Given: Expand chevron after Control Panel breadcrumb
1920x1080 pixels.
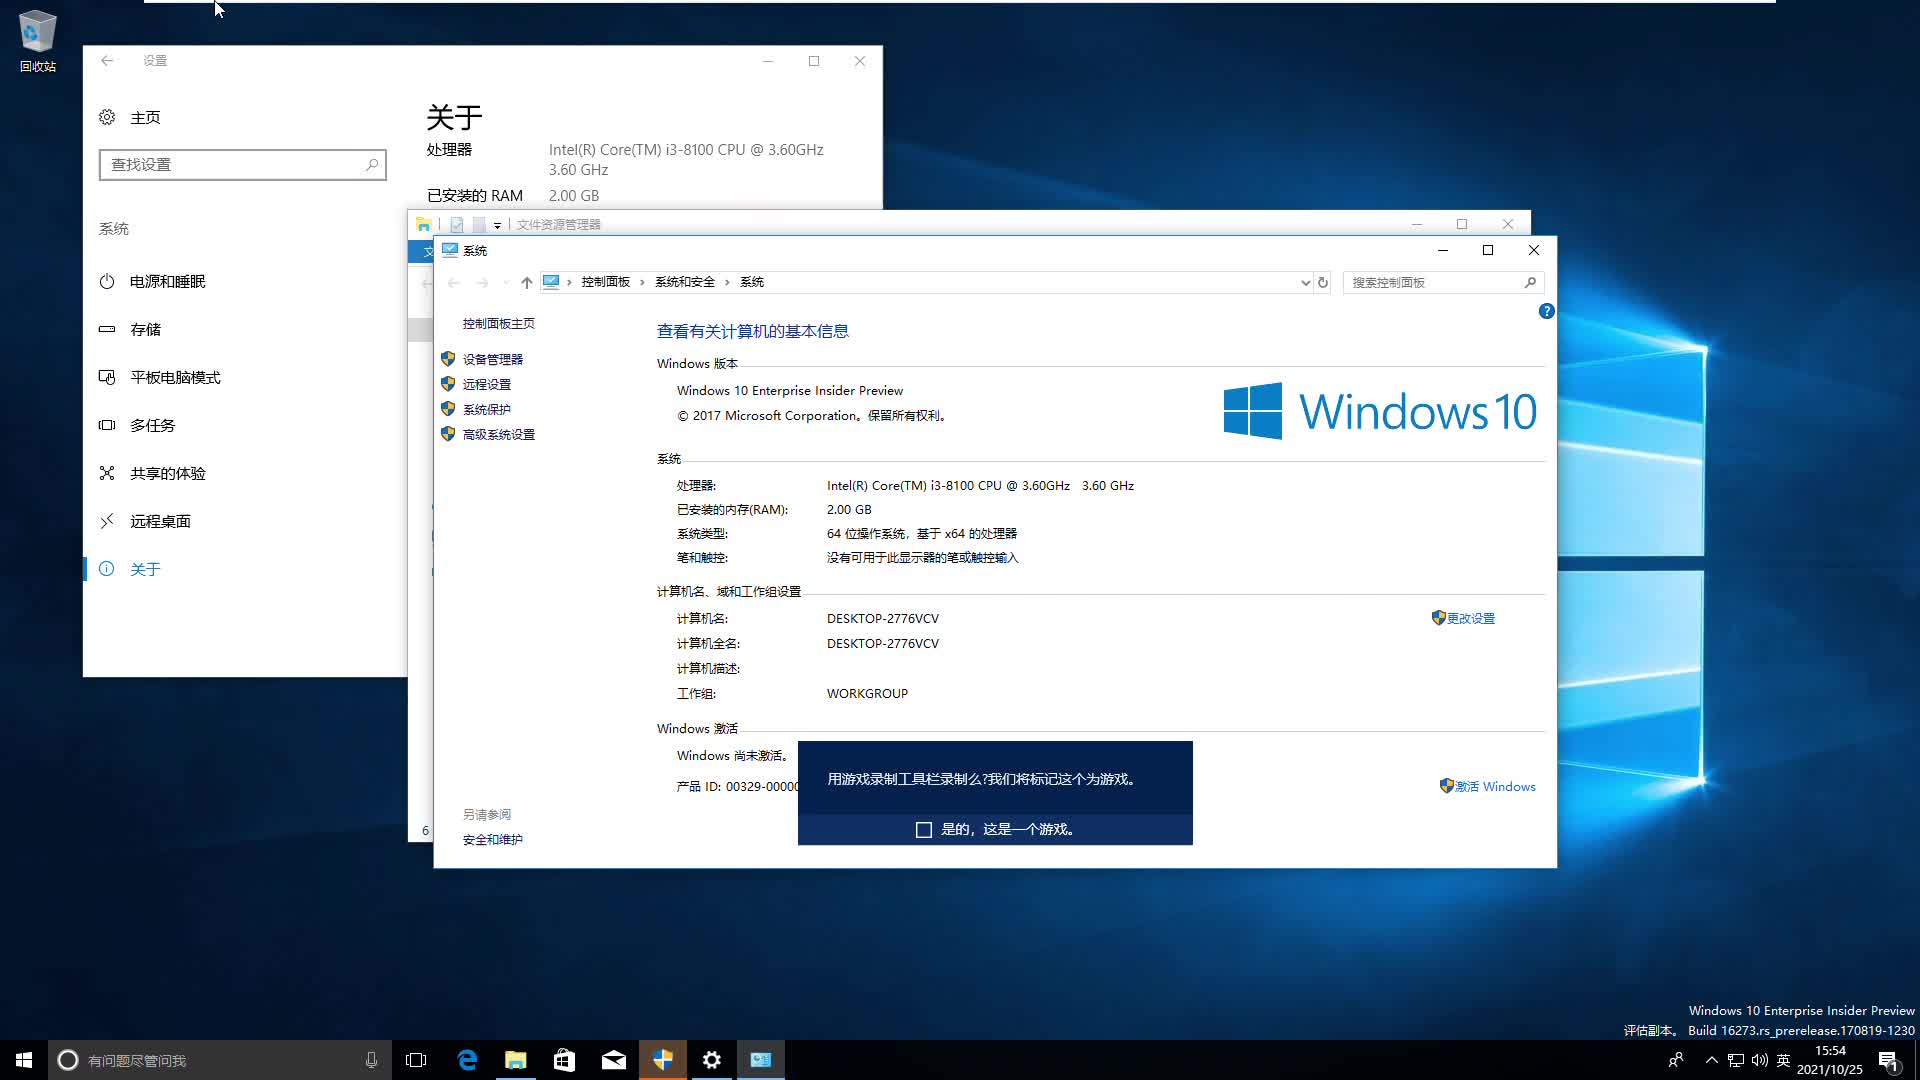Looking at the screenshot, I should (x=642, y=283).
